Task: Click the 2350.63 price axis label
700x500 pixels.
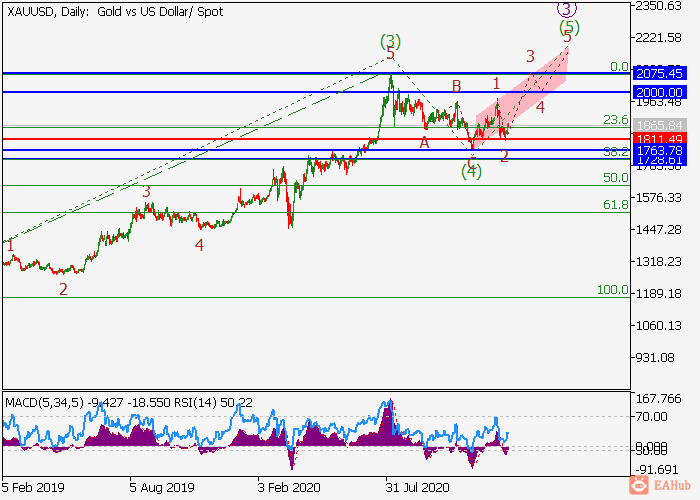Action: (658, 6)
